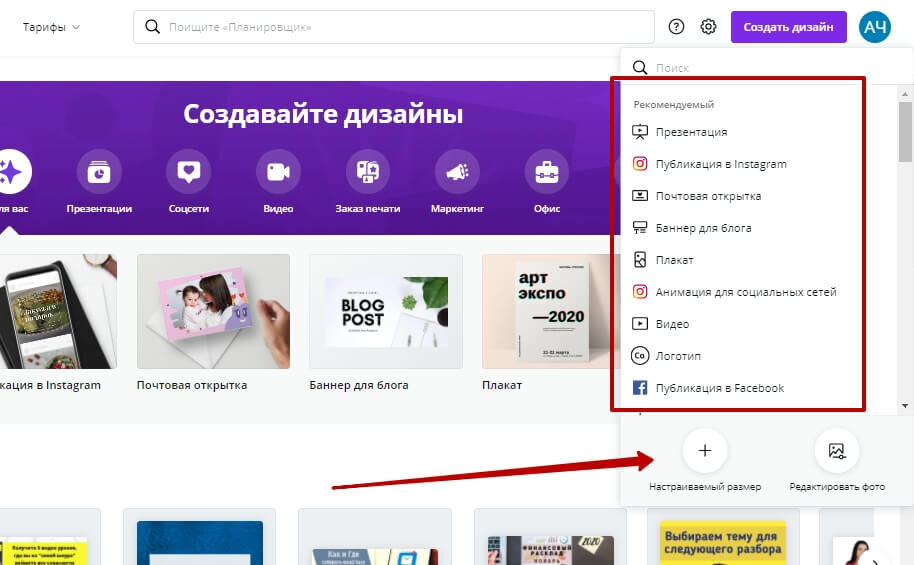This screenshot has height=565, width=914.
Task: Click Редактировать фото label
Action: point(837,486)
